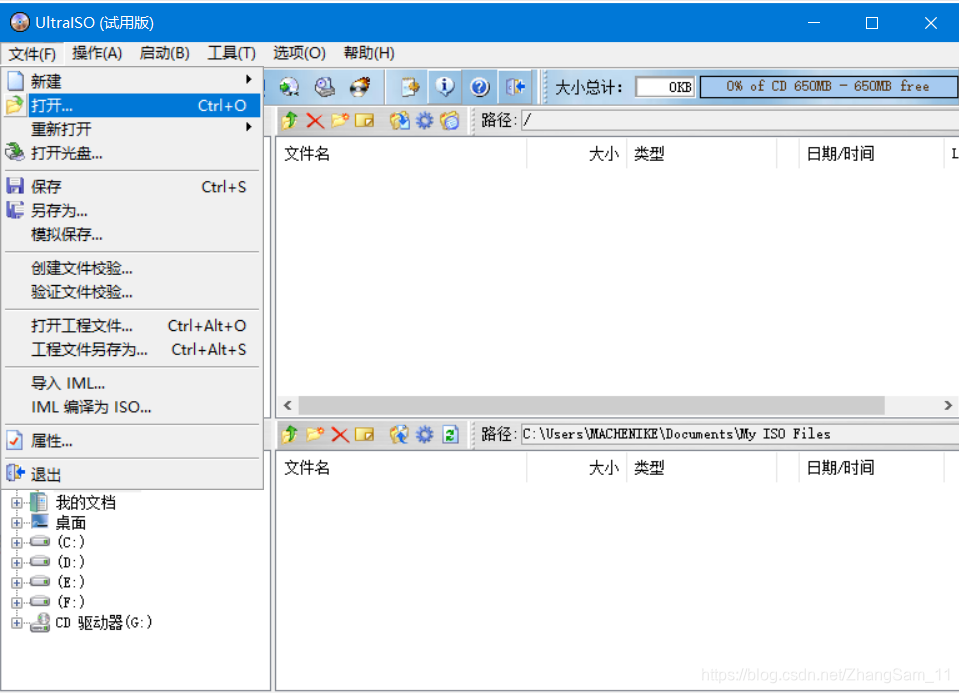
Task: Open the 启动(B) menu
Action: 165,53
